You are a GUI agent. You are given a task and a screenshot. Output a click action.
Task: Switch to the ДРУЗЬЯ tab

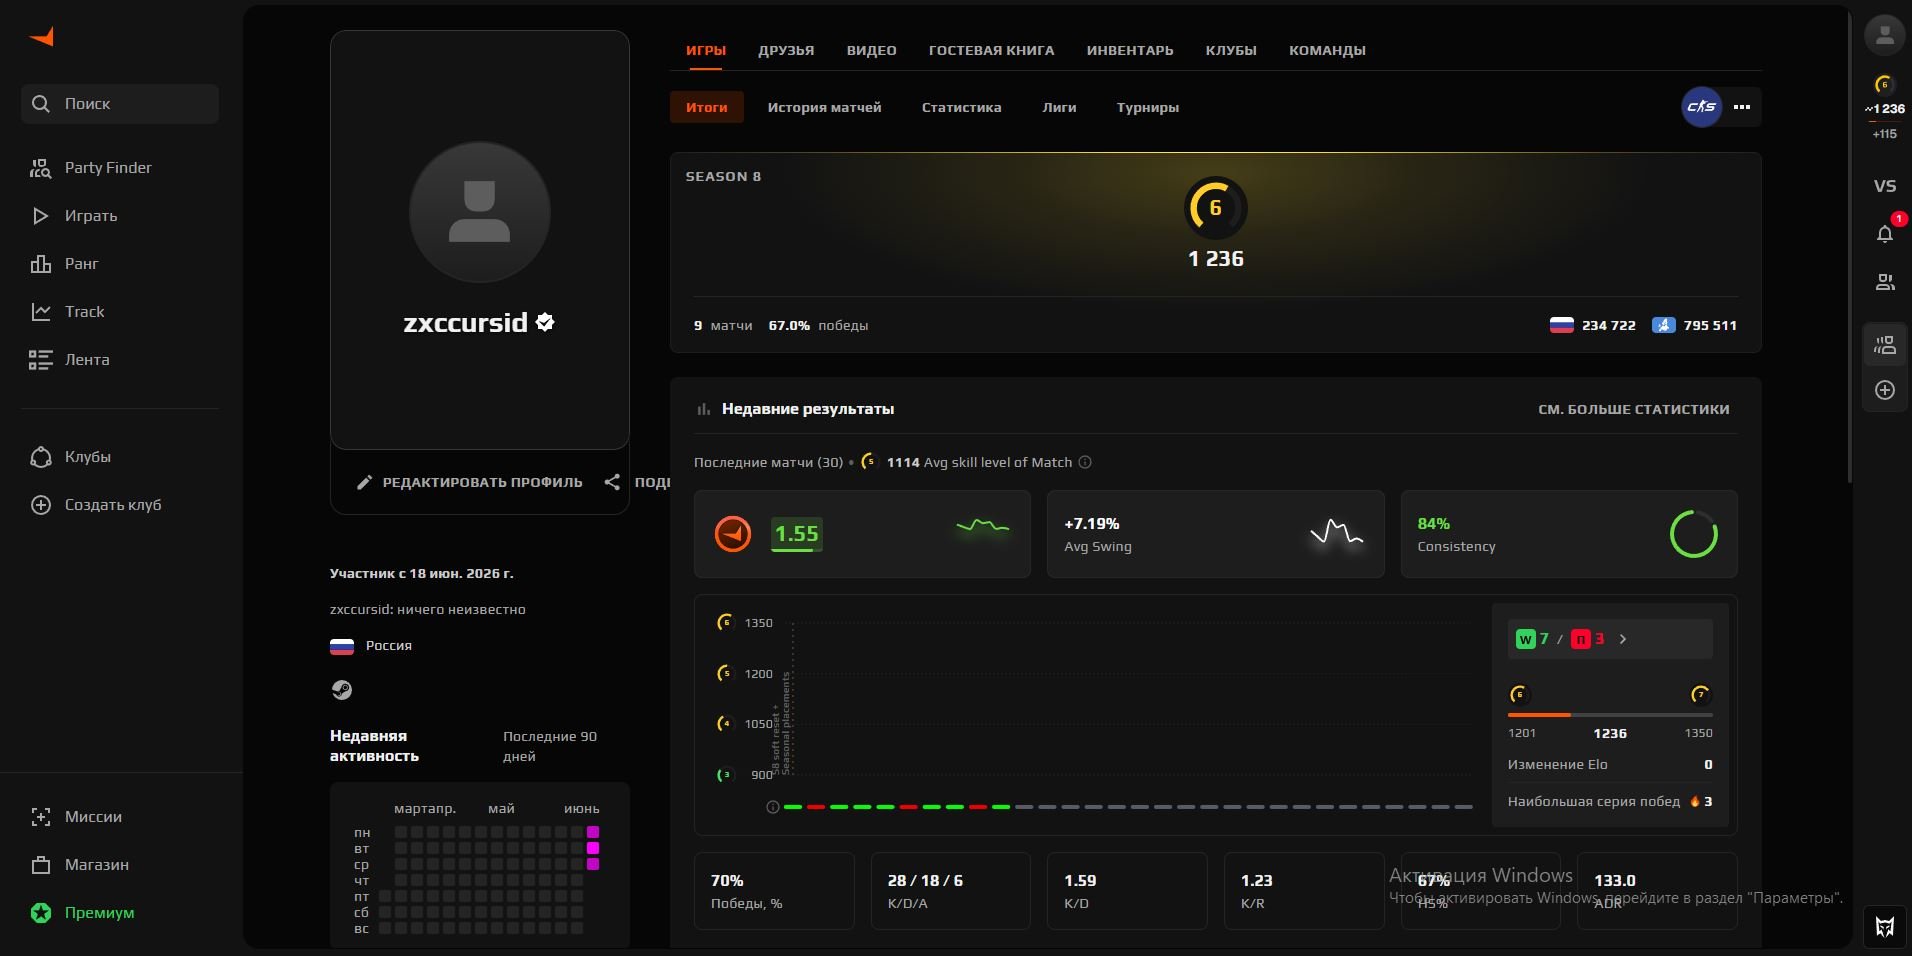click(786, 50)
